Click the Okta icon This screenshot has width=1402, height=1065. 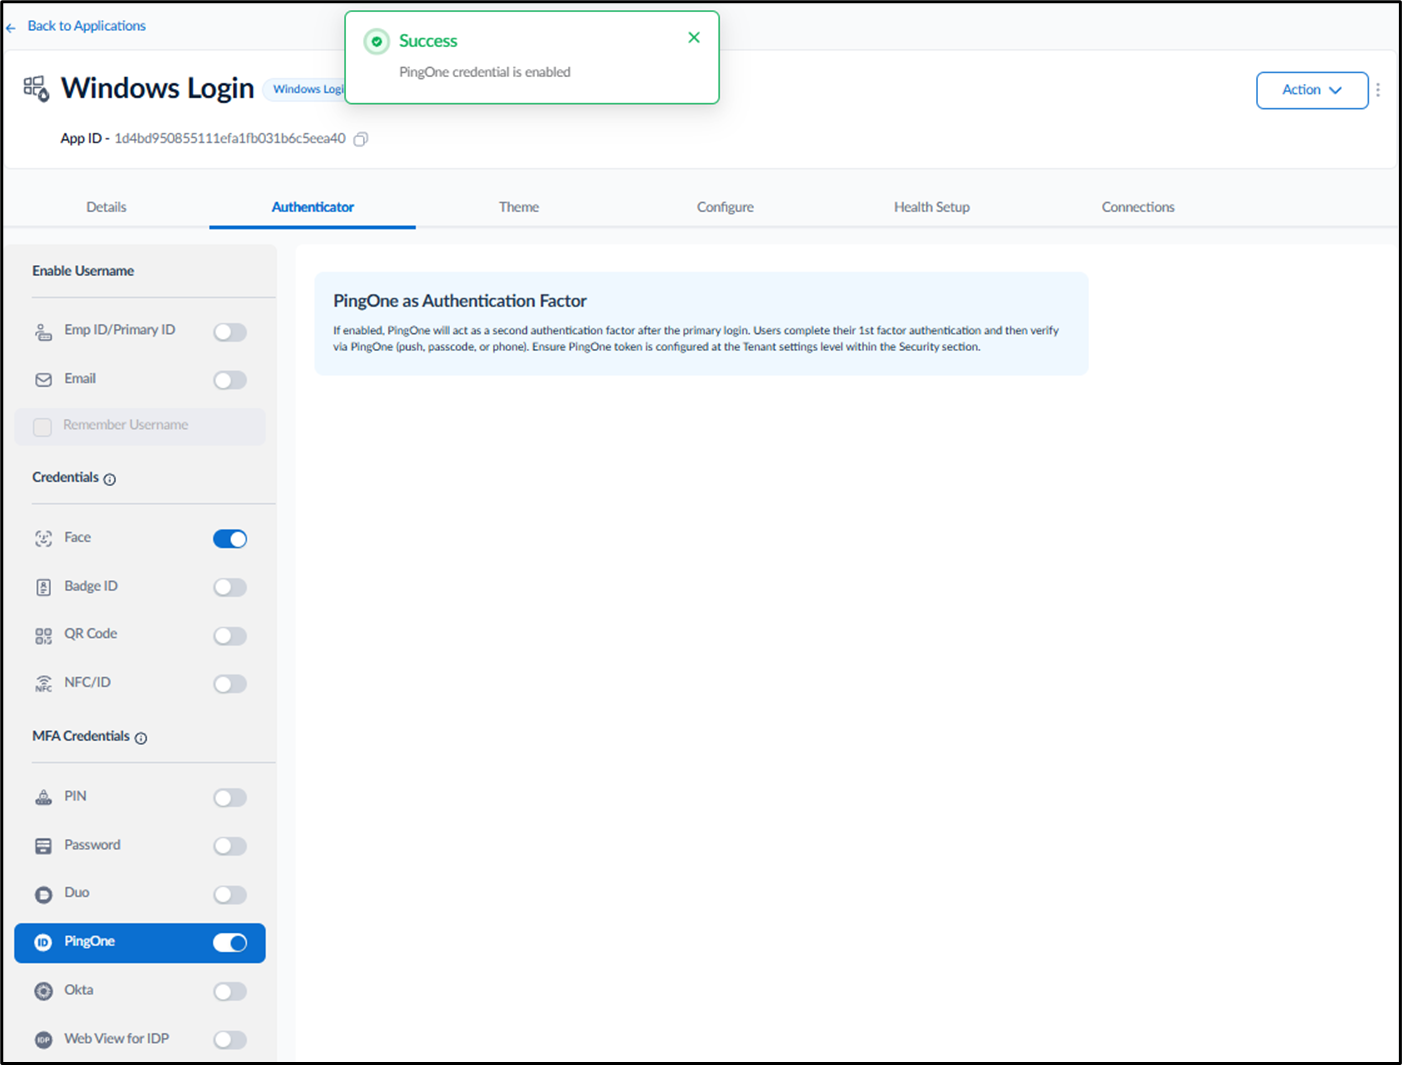(44, 992)
